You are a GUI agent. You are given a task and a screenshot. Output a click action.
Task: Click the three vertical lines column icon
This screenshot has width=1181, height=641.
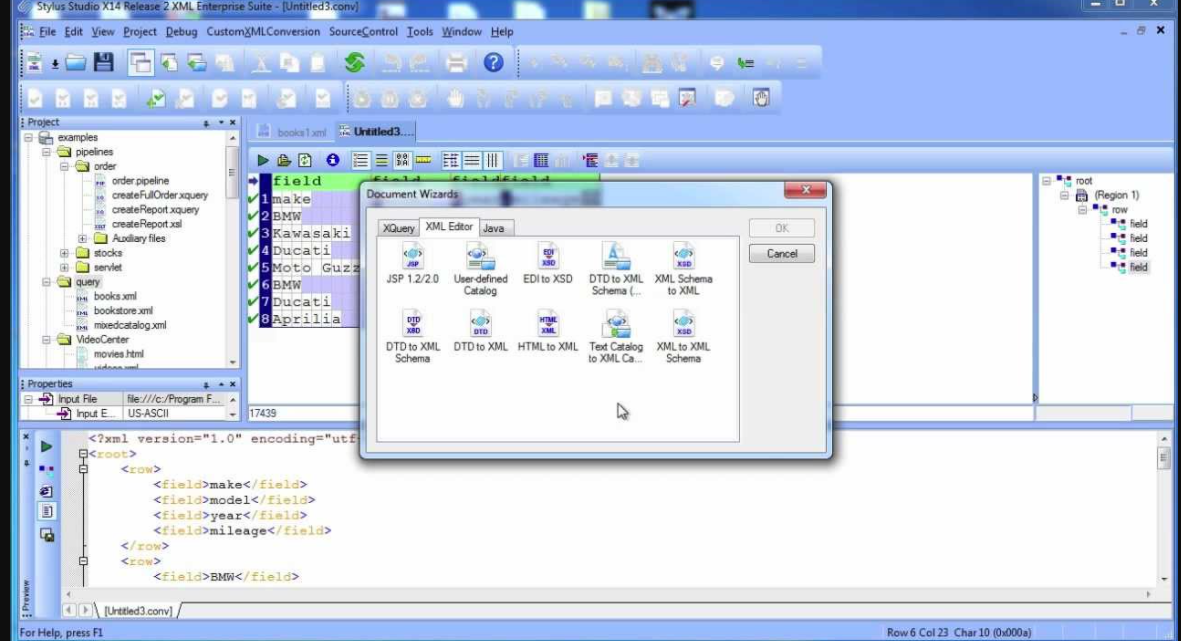492,160
